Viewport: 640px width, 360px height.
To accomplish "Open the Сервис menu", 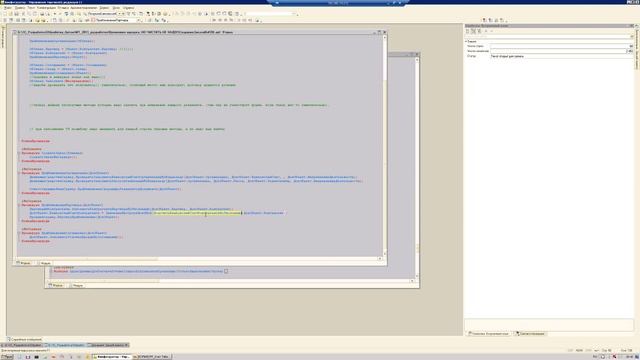I will (x=104, y=8).
